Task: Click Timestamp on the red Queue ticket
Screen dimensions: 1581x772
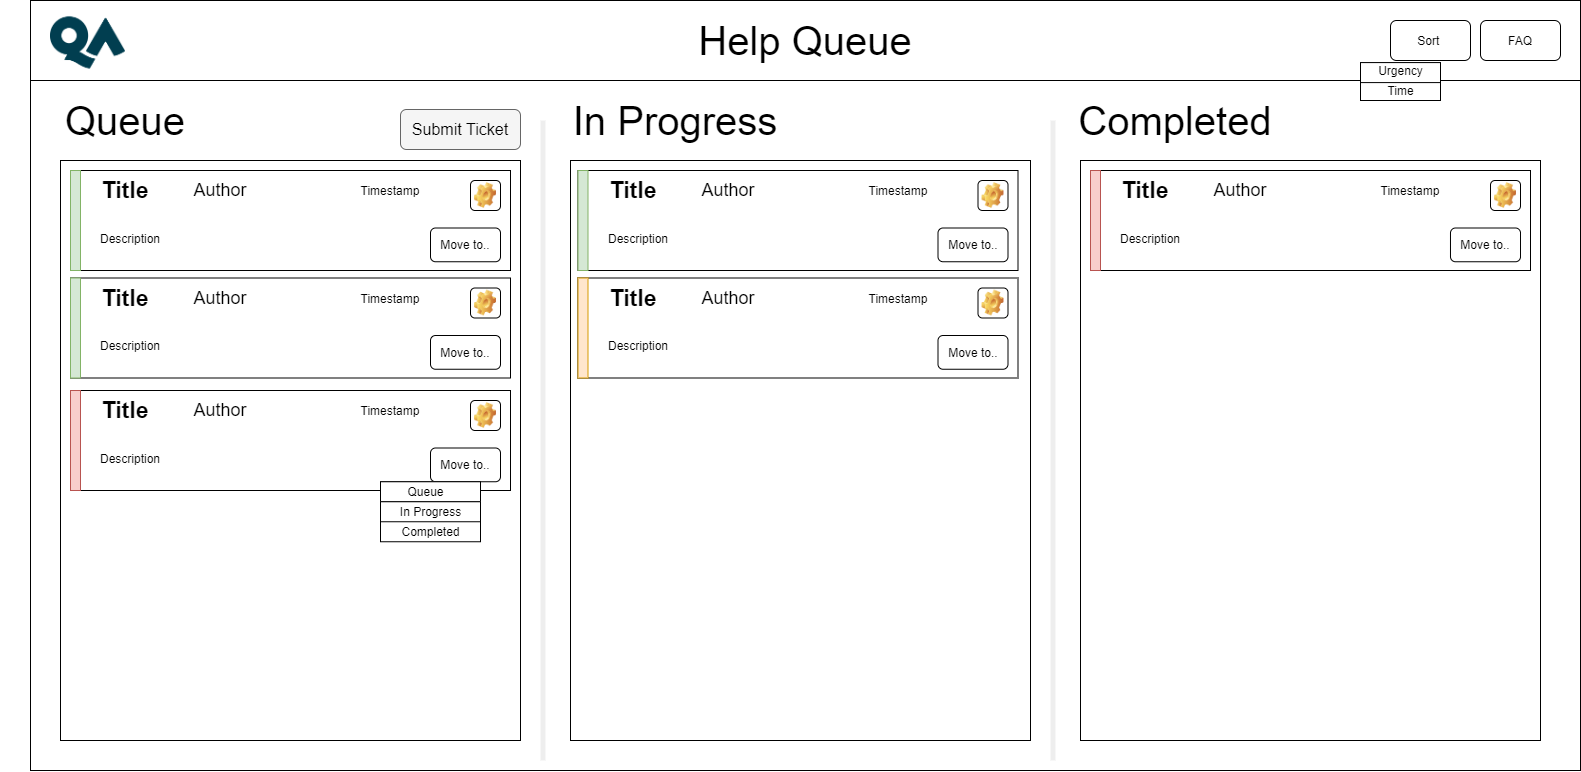Action: coord(390,411)
